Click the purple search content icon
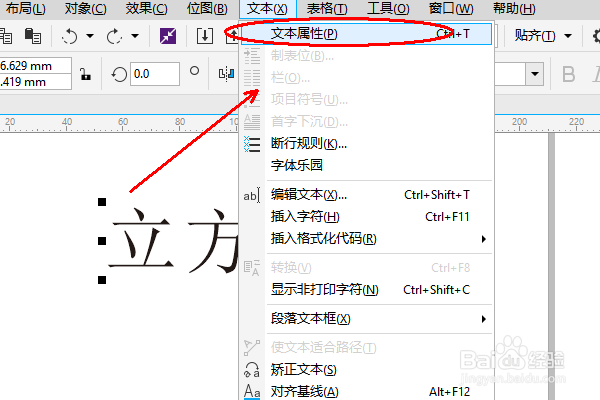This screenshot has width=600, height=400. 168,36
